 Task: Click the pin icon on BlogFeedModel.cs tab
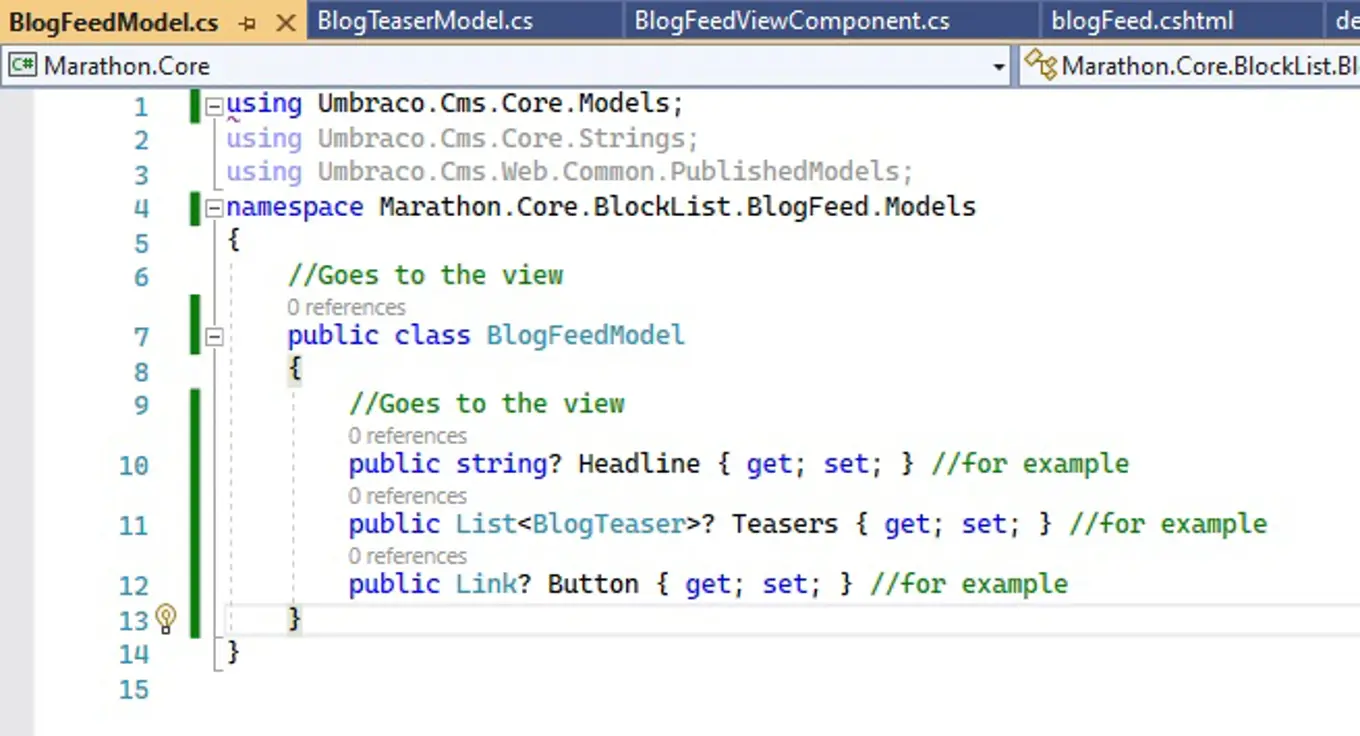[x=248, y=22]
